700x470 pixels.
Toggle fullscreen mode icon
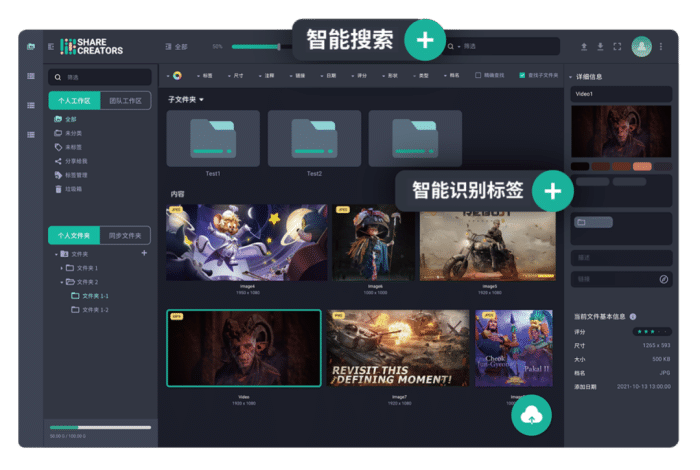click(617, 46)
